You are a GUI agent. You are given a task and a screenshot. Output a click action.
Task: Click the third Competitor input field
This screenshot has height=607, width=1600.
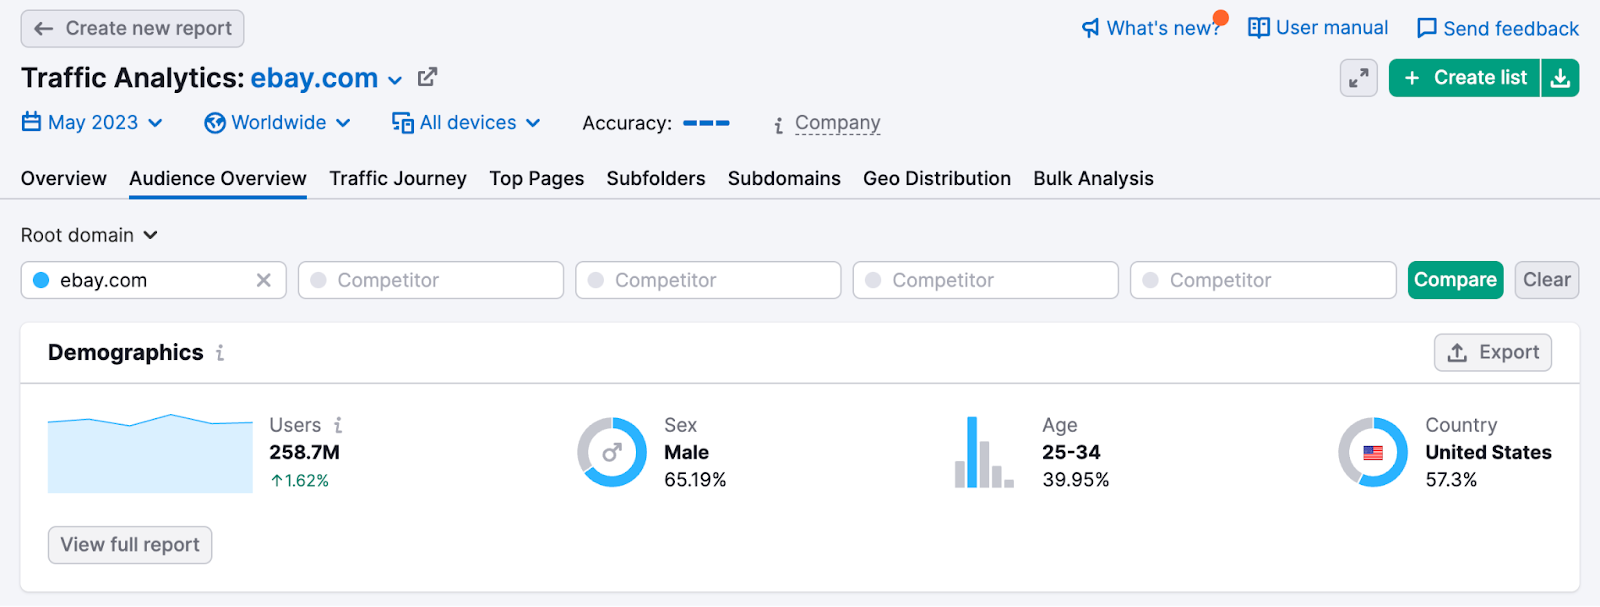985,280
